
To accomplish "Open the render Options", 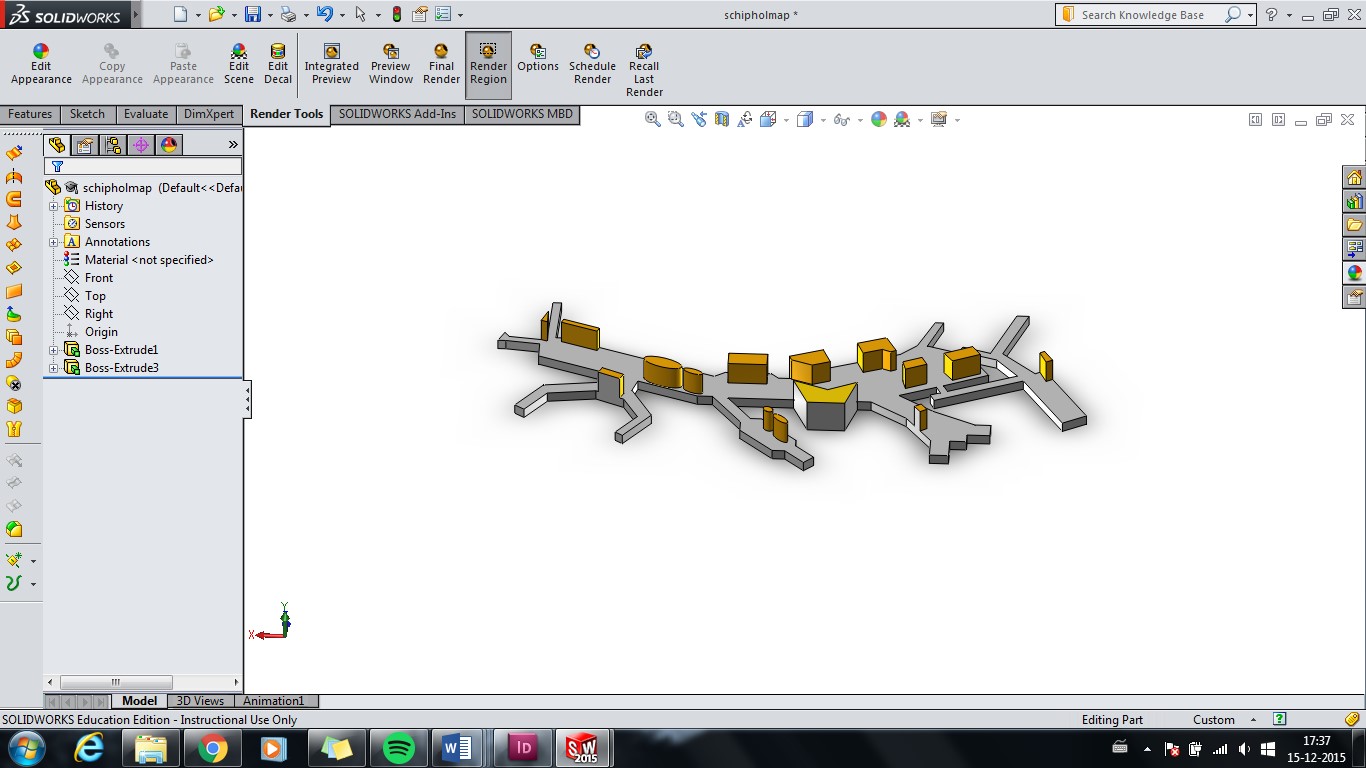I will point(538,59).
